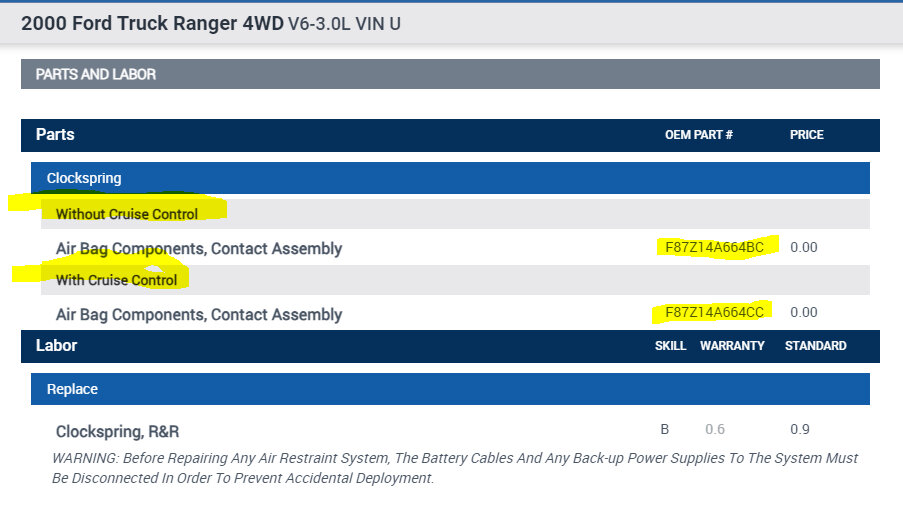Select the With Cruise Control row
903x516 pixels.
pos(116,280)
